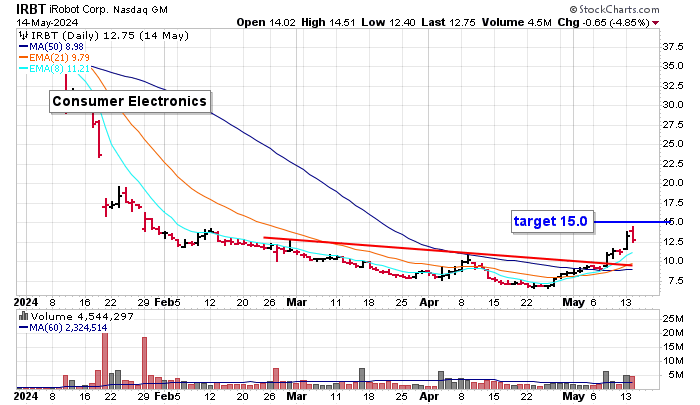Viewport: 700px width, 405px height.
Task: Click the Volume 4.5M header value
Action: click(x=517, y=22)
